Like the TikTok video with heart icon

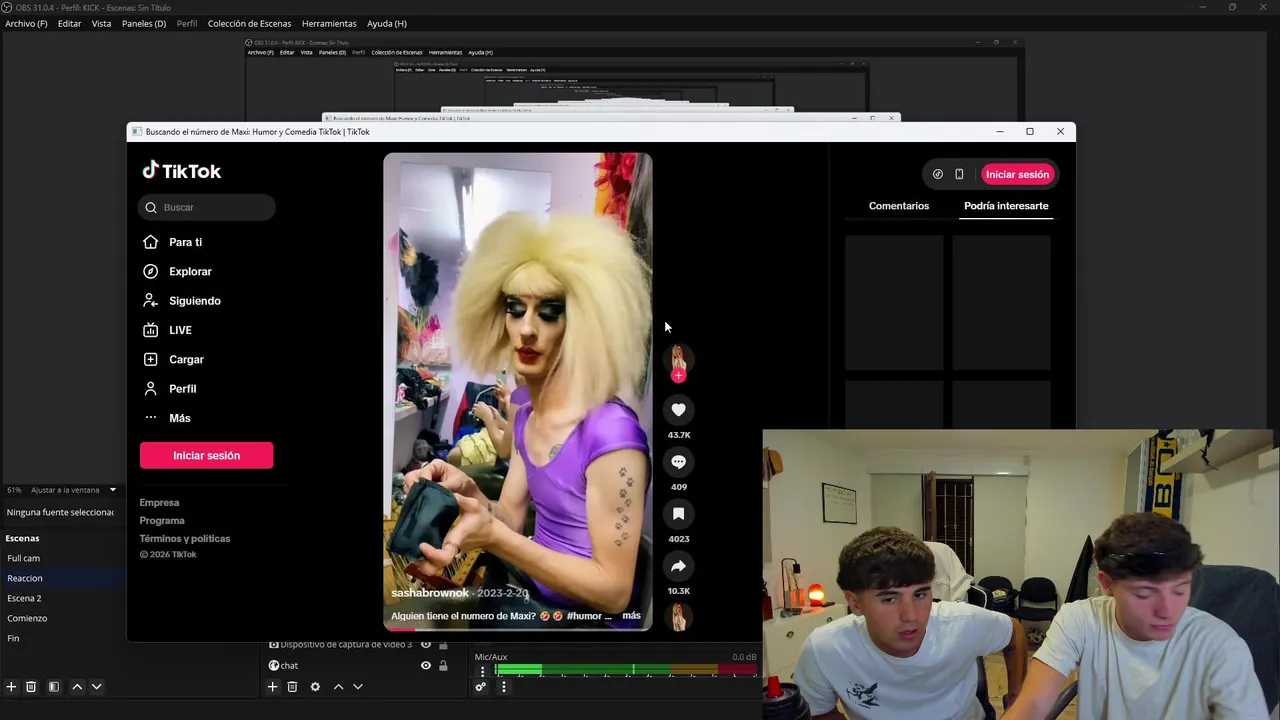click(678, 410)
